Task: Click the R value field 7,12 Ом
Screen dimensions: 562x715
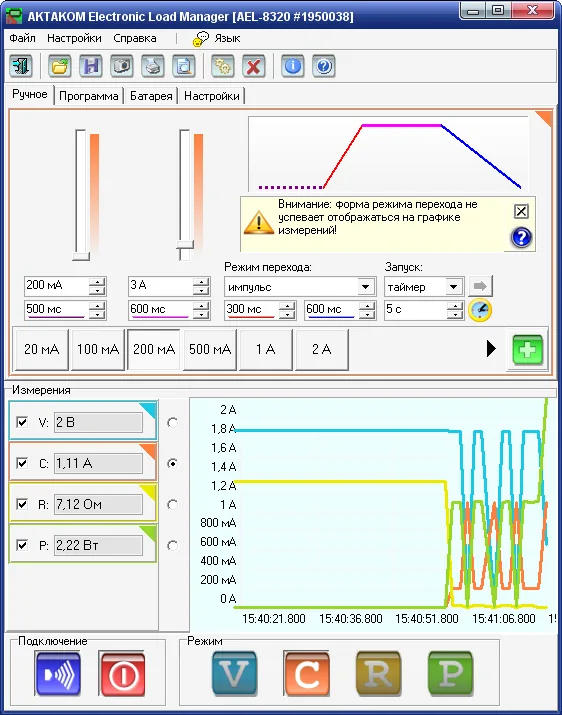Action: coord(98,505)
